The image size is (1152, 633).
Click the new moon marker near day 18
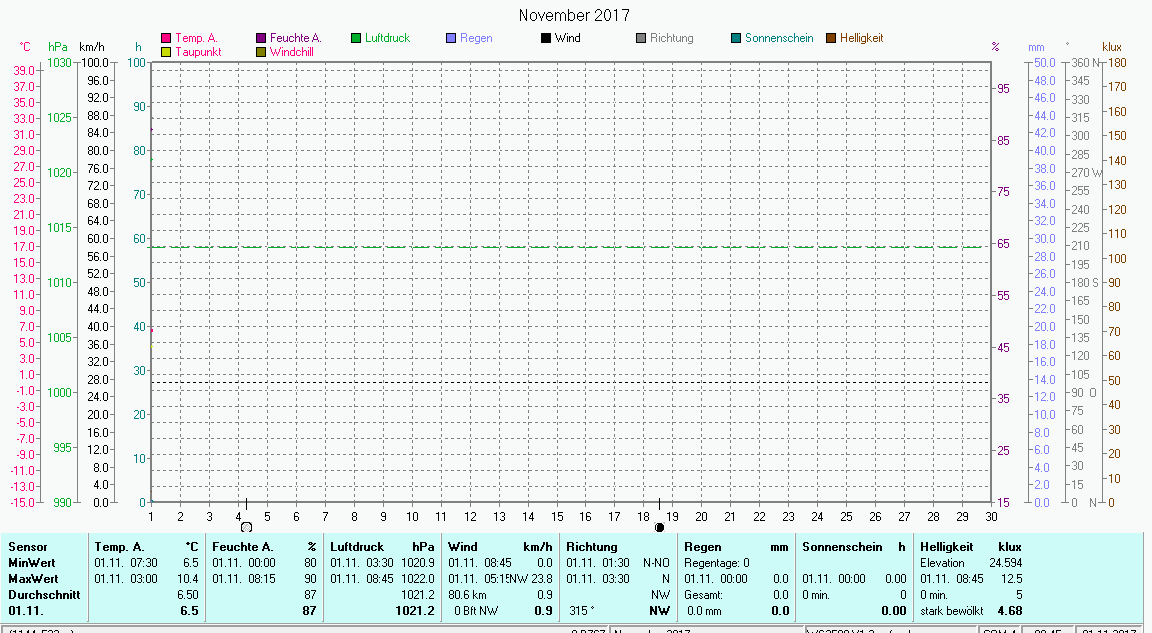tap(659, 527)
